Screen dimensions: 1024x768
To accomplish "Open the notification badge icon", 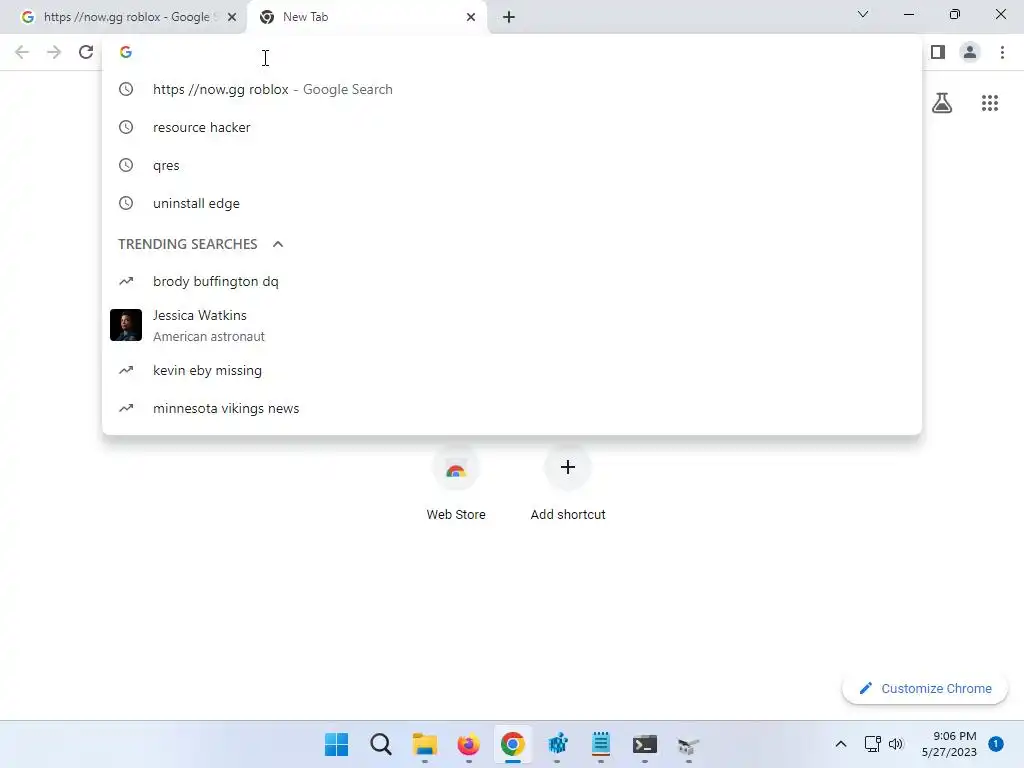I will pyautogui.click(x=995, y=744).
